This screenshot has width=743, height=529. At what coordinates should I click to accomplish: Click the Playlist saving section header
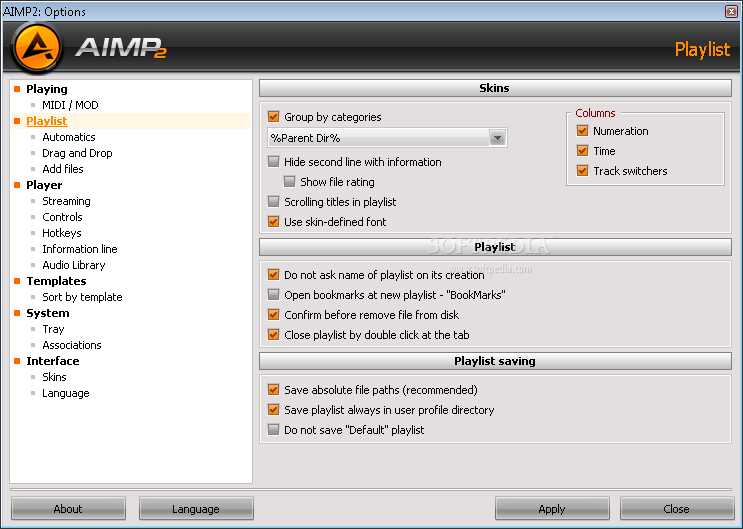495,361
